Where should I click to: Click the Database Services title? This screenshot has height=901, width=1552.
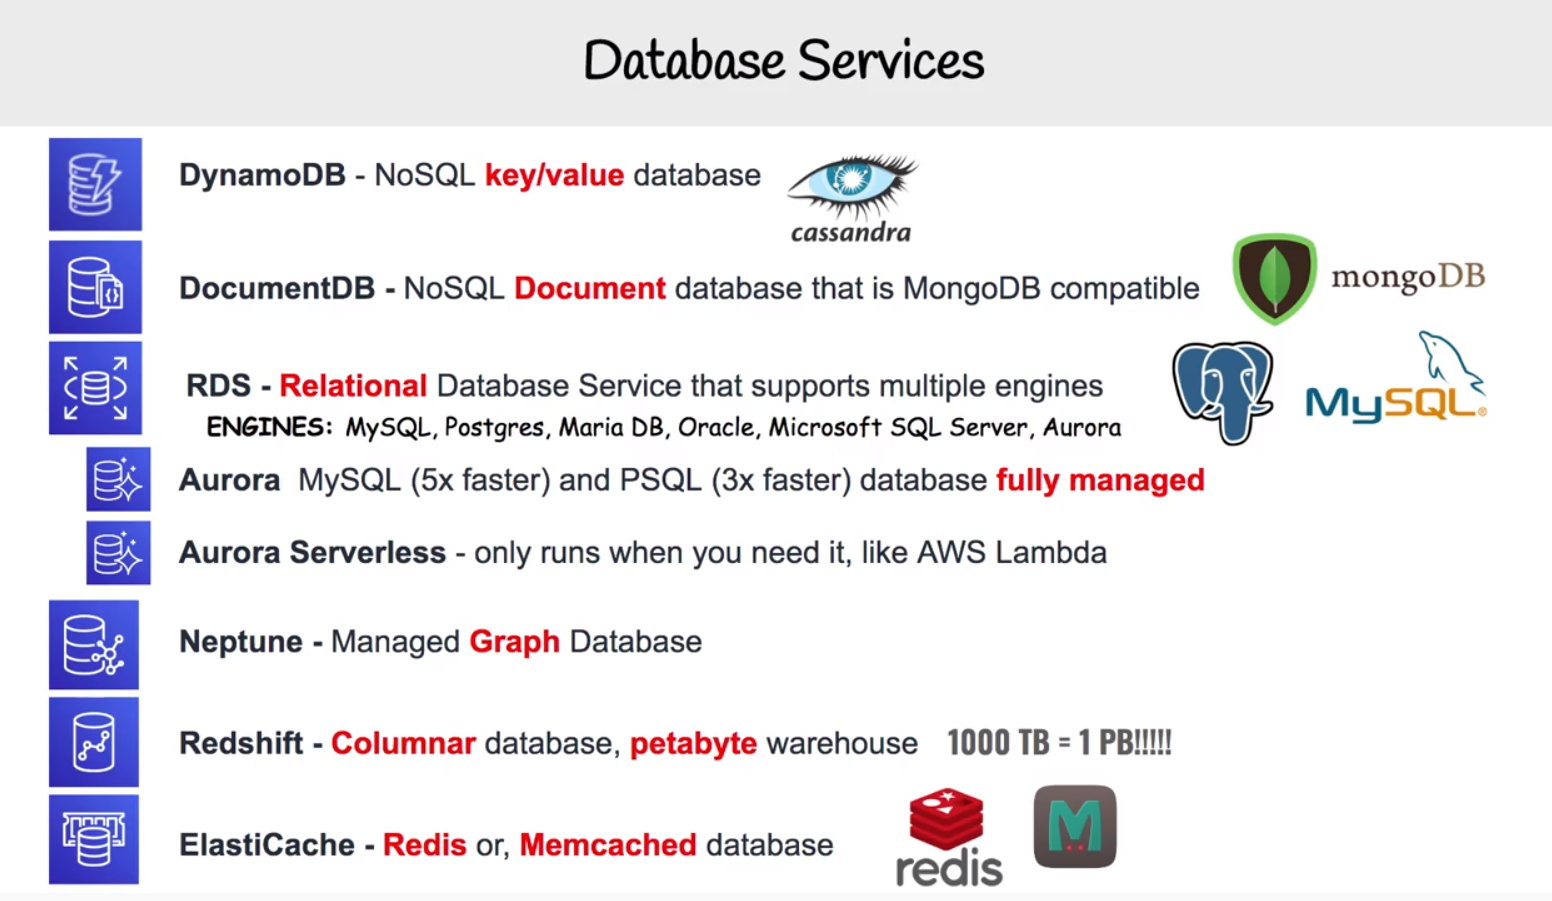[x=784, y=61]
